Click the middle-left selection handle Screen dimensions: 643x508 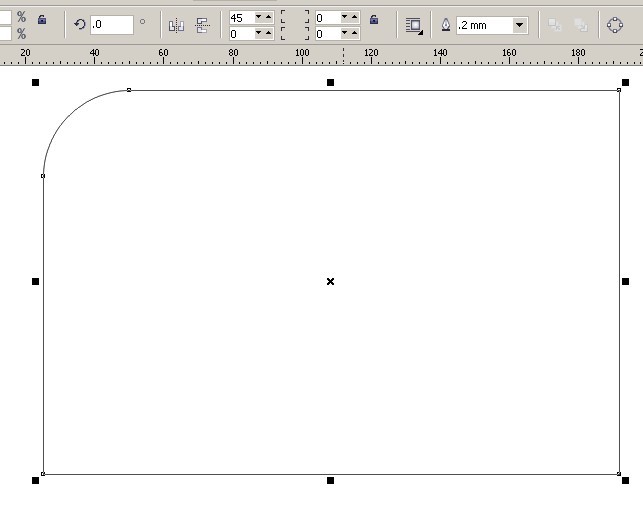[35, 281]
